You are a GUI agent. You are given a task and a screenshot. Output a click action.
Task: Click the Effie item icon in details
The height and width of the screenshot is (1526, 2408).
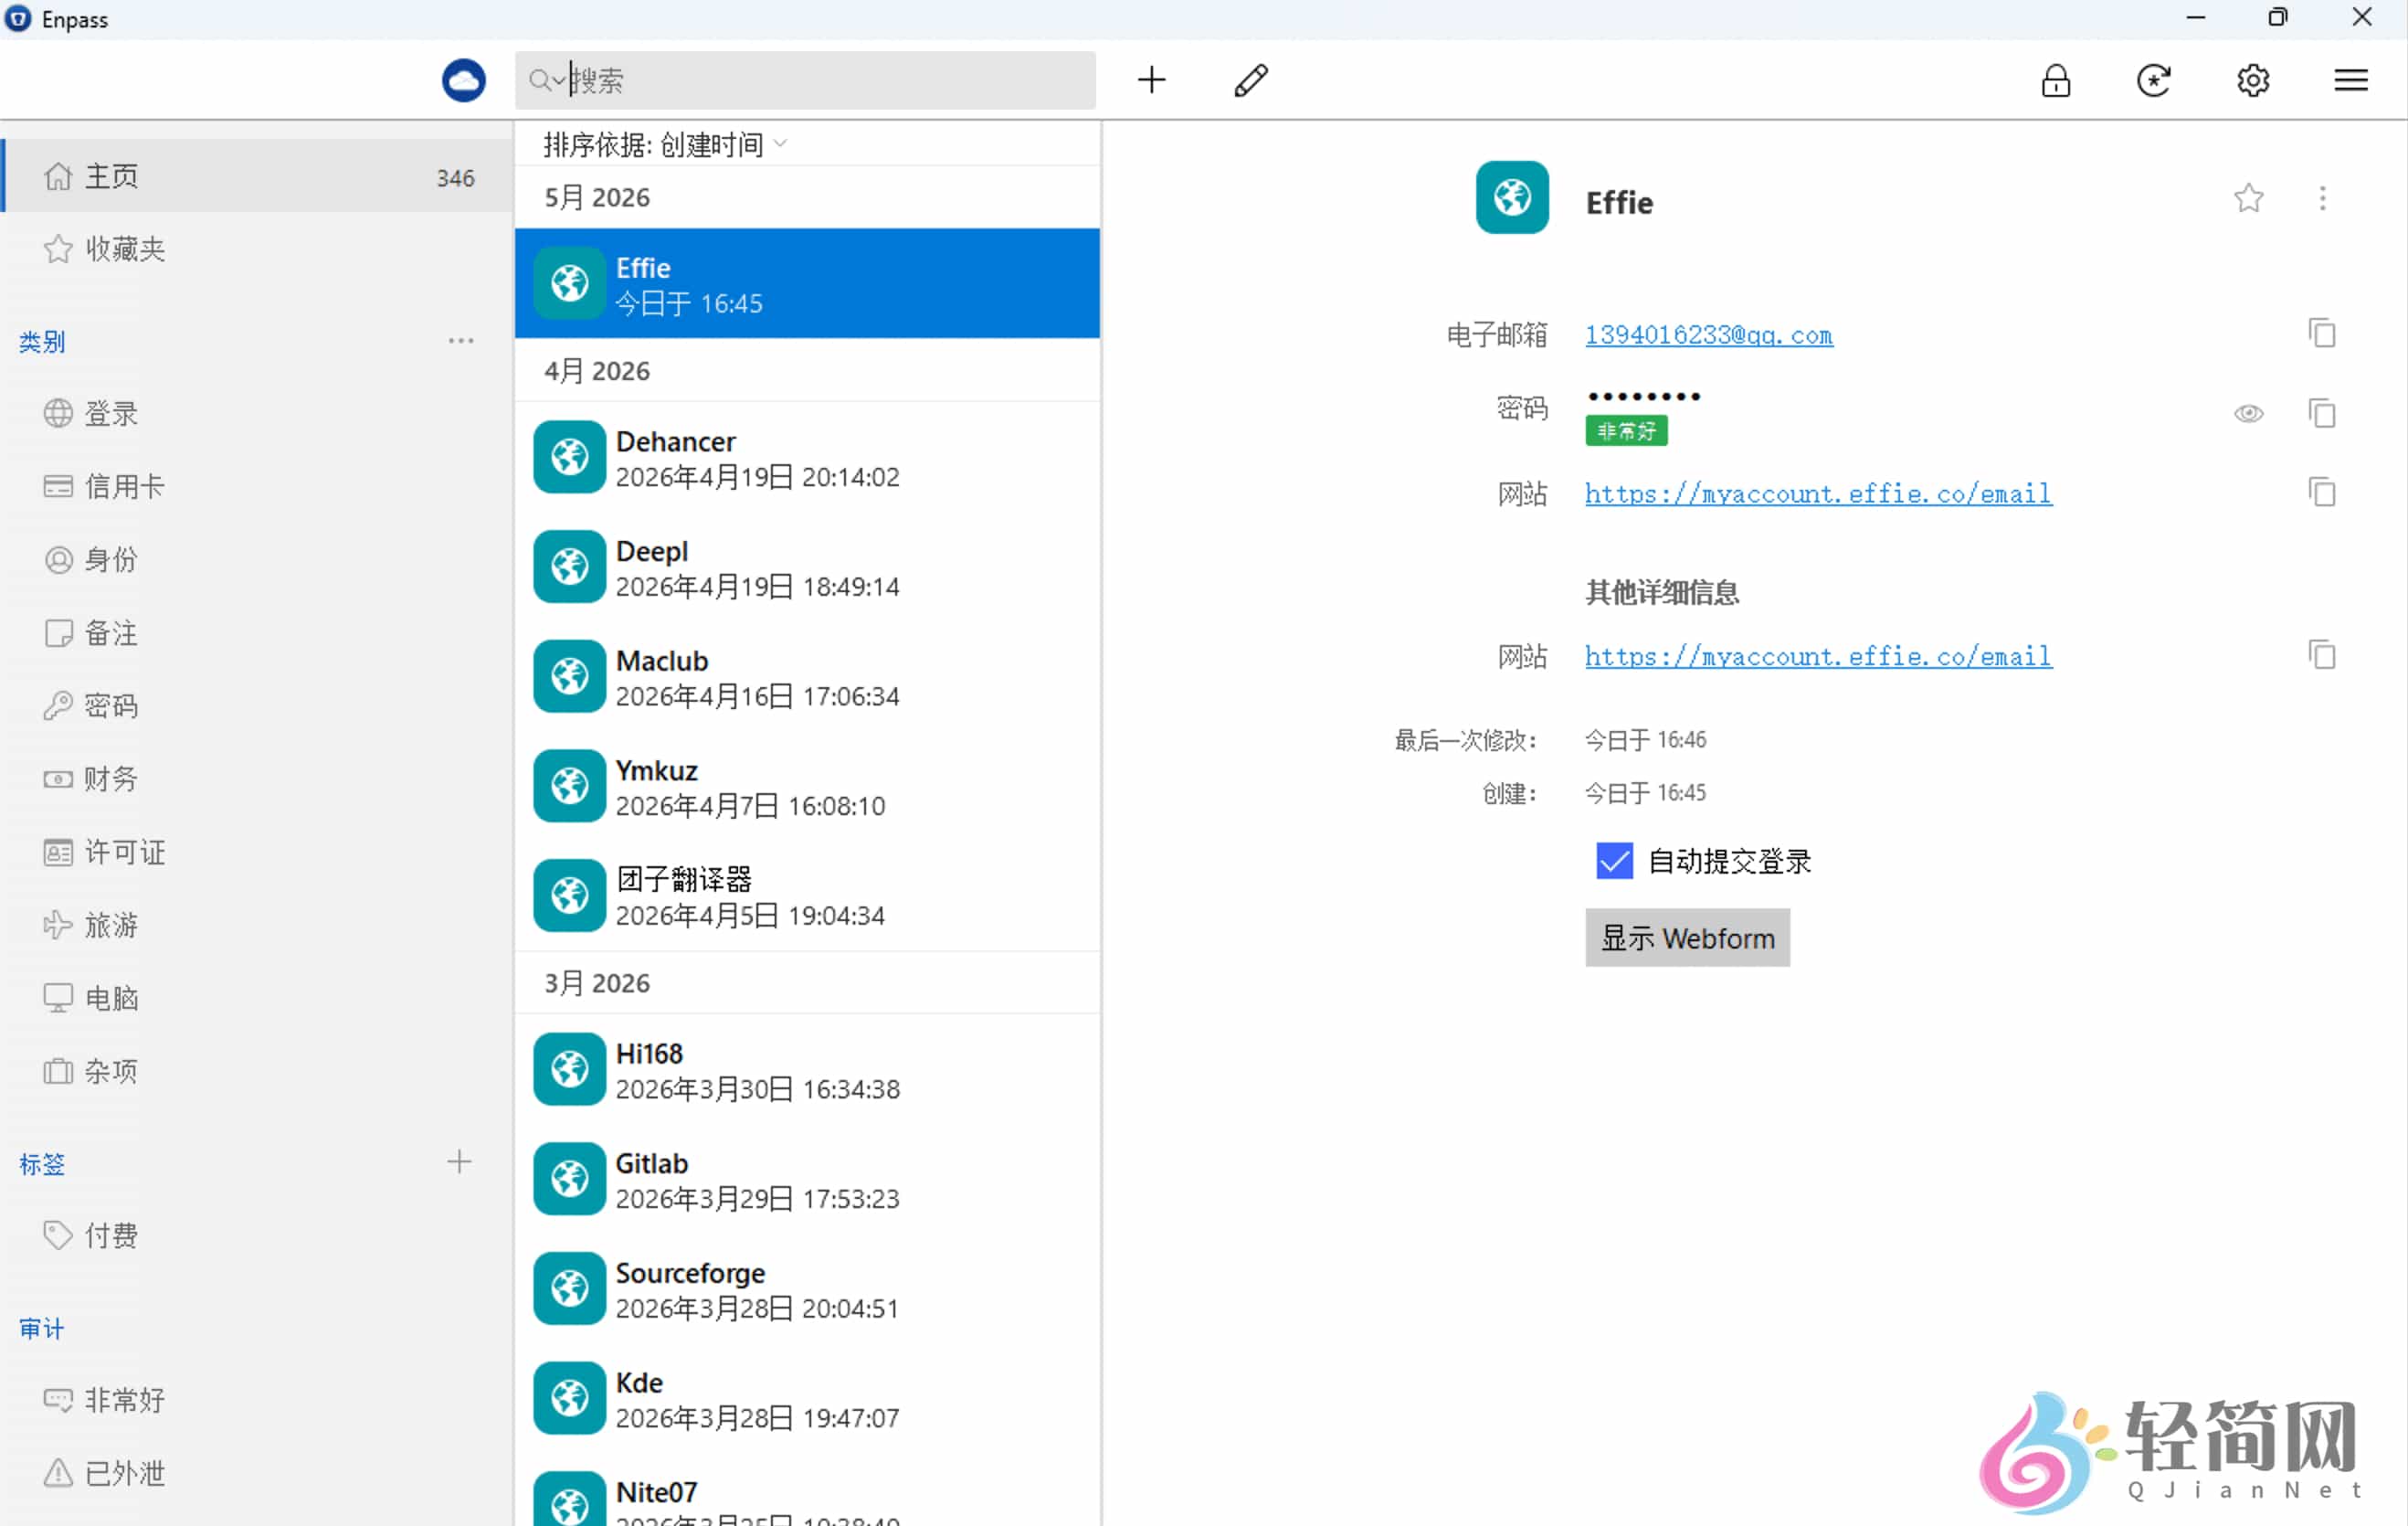tap(1512, 198)
